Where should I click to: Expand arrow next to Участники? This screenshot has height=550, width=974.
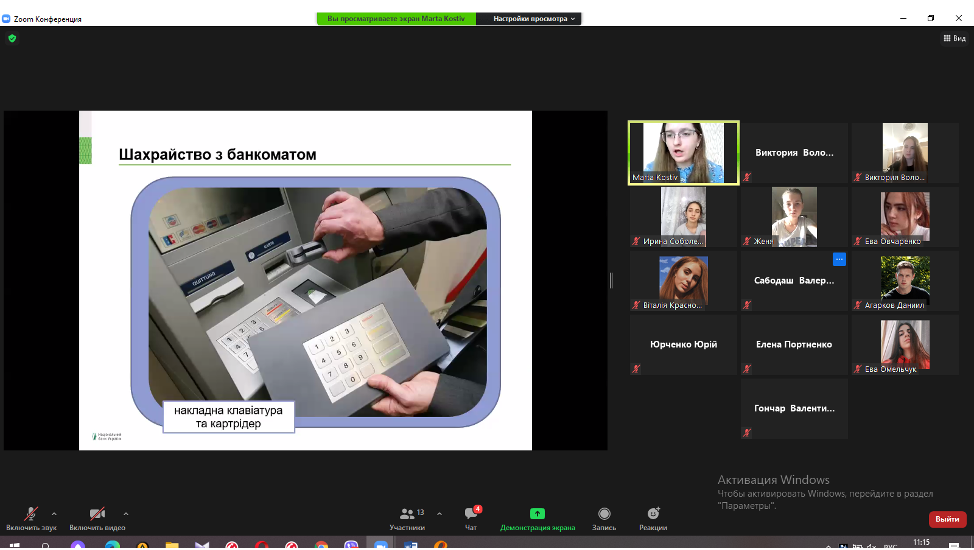coord(439,513)
